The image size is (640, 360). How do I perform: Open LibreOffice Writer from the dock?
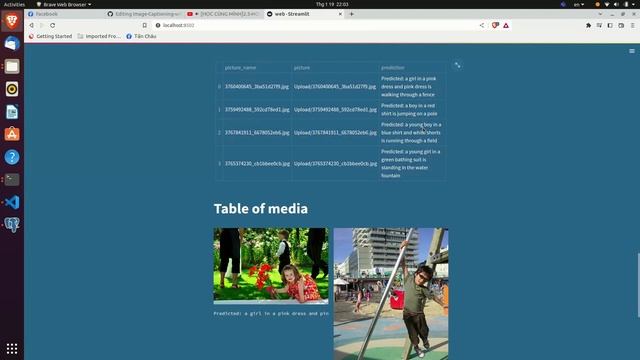click(12, 112)
